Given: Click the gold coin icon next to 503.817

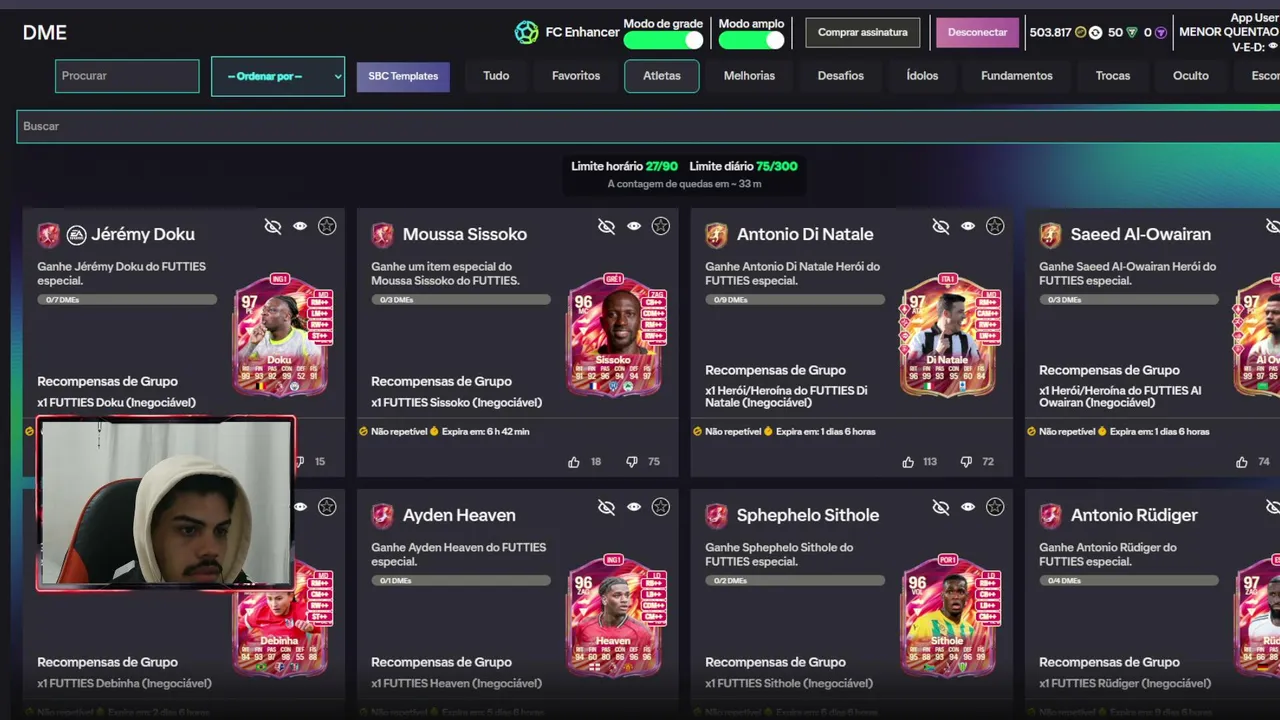Looking at the screenshot, I should pyautogui.click(x=1080, y=32).
